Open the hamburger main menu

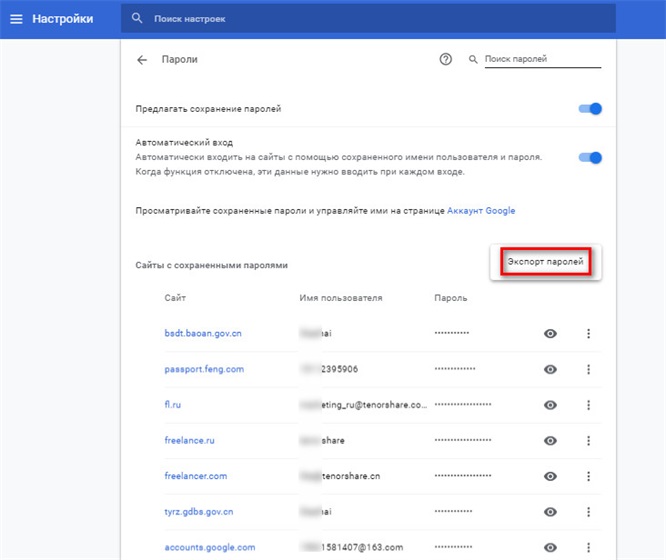click(x=16, y=19)
